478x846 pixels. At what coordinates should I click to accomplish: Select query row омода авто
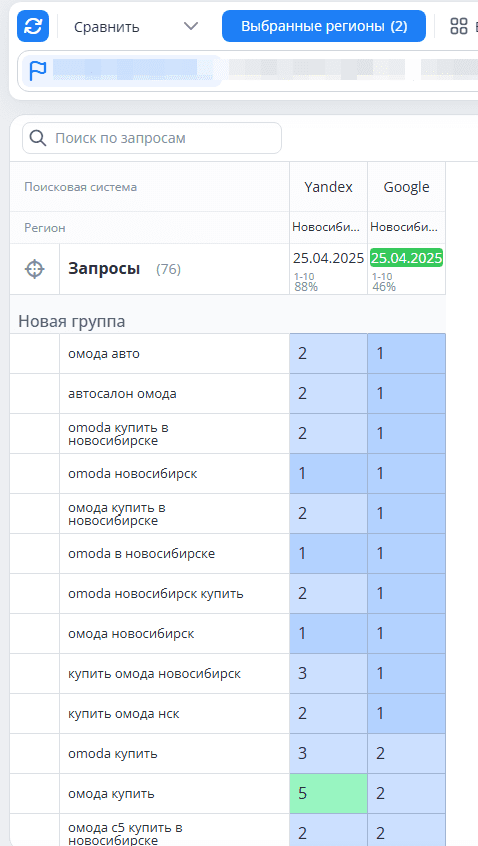(174, 353)
